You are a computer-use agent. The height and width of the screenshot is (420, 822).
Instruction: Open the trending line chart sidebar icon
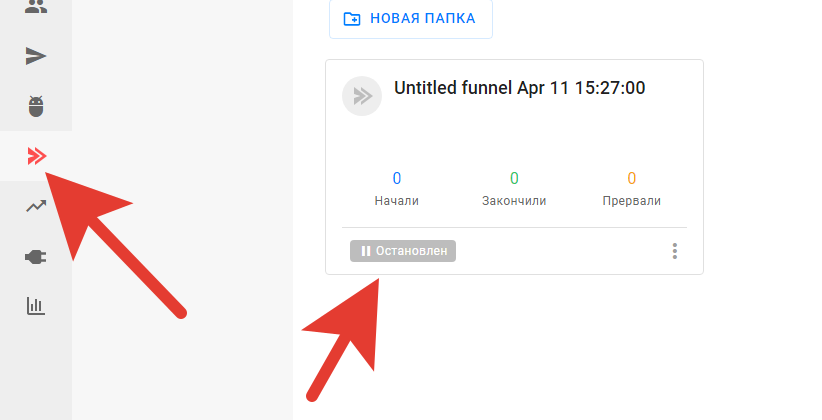[x=36, y=206]
